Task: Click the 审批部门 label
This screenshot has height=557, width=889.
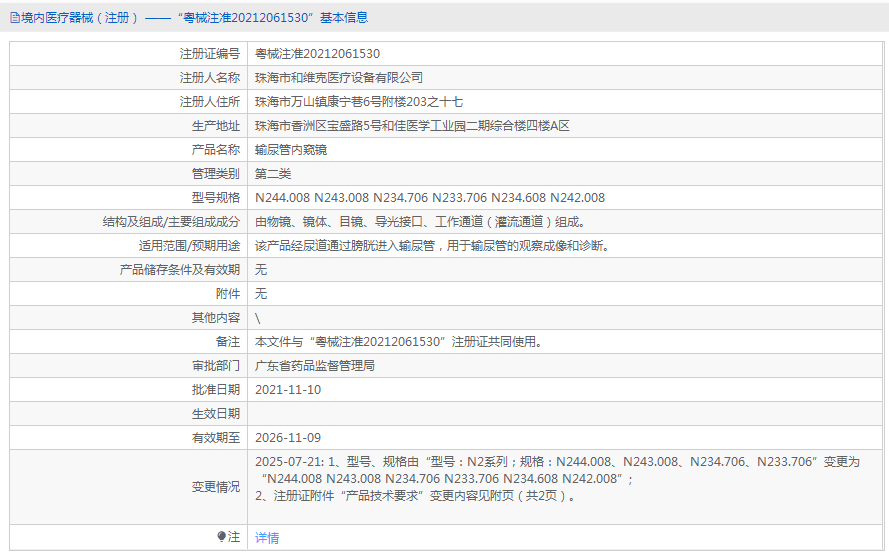Action: click(x=216, y=366)
